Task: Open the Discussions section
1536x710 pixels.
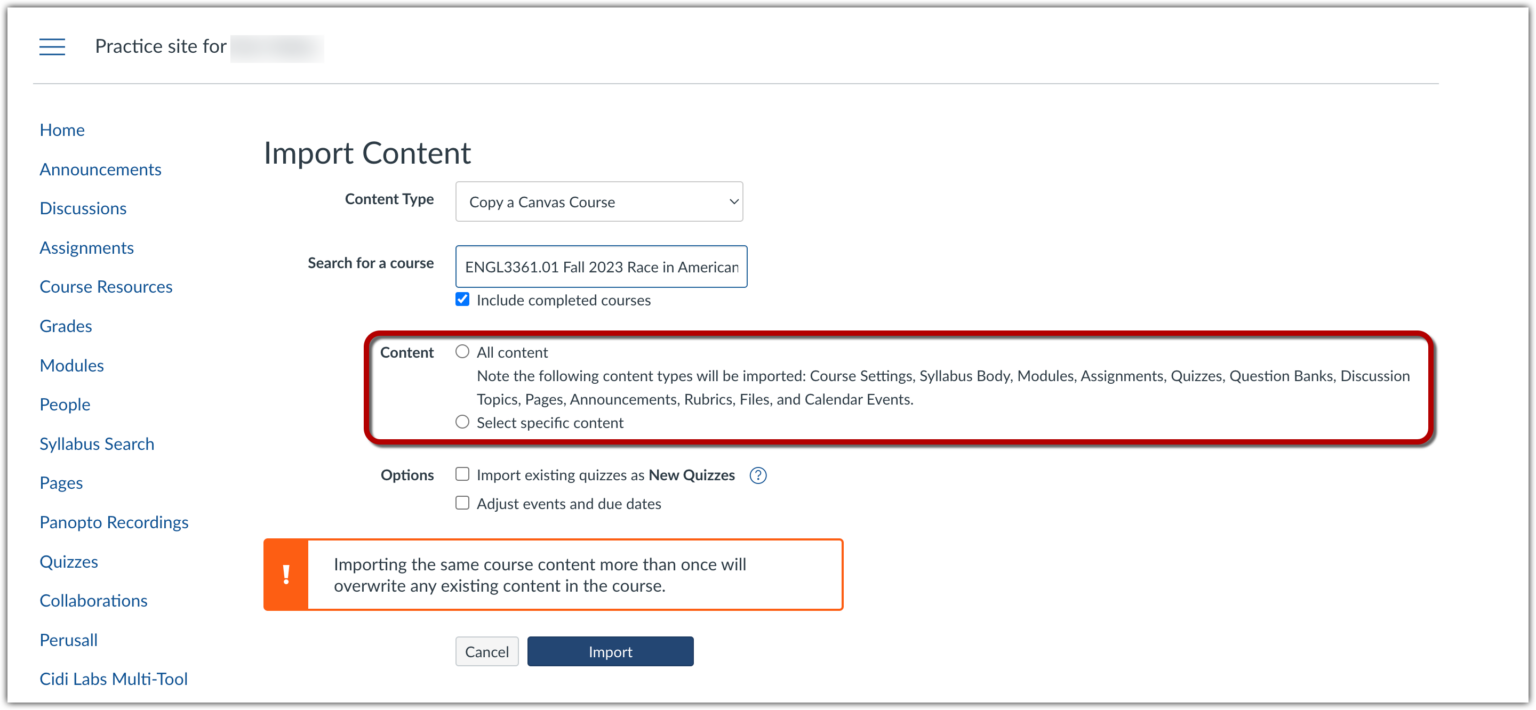Action: (83, 208)
